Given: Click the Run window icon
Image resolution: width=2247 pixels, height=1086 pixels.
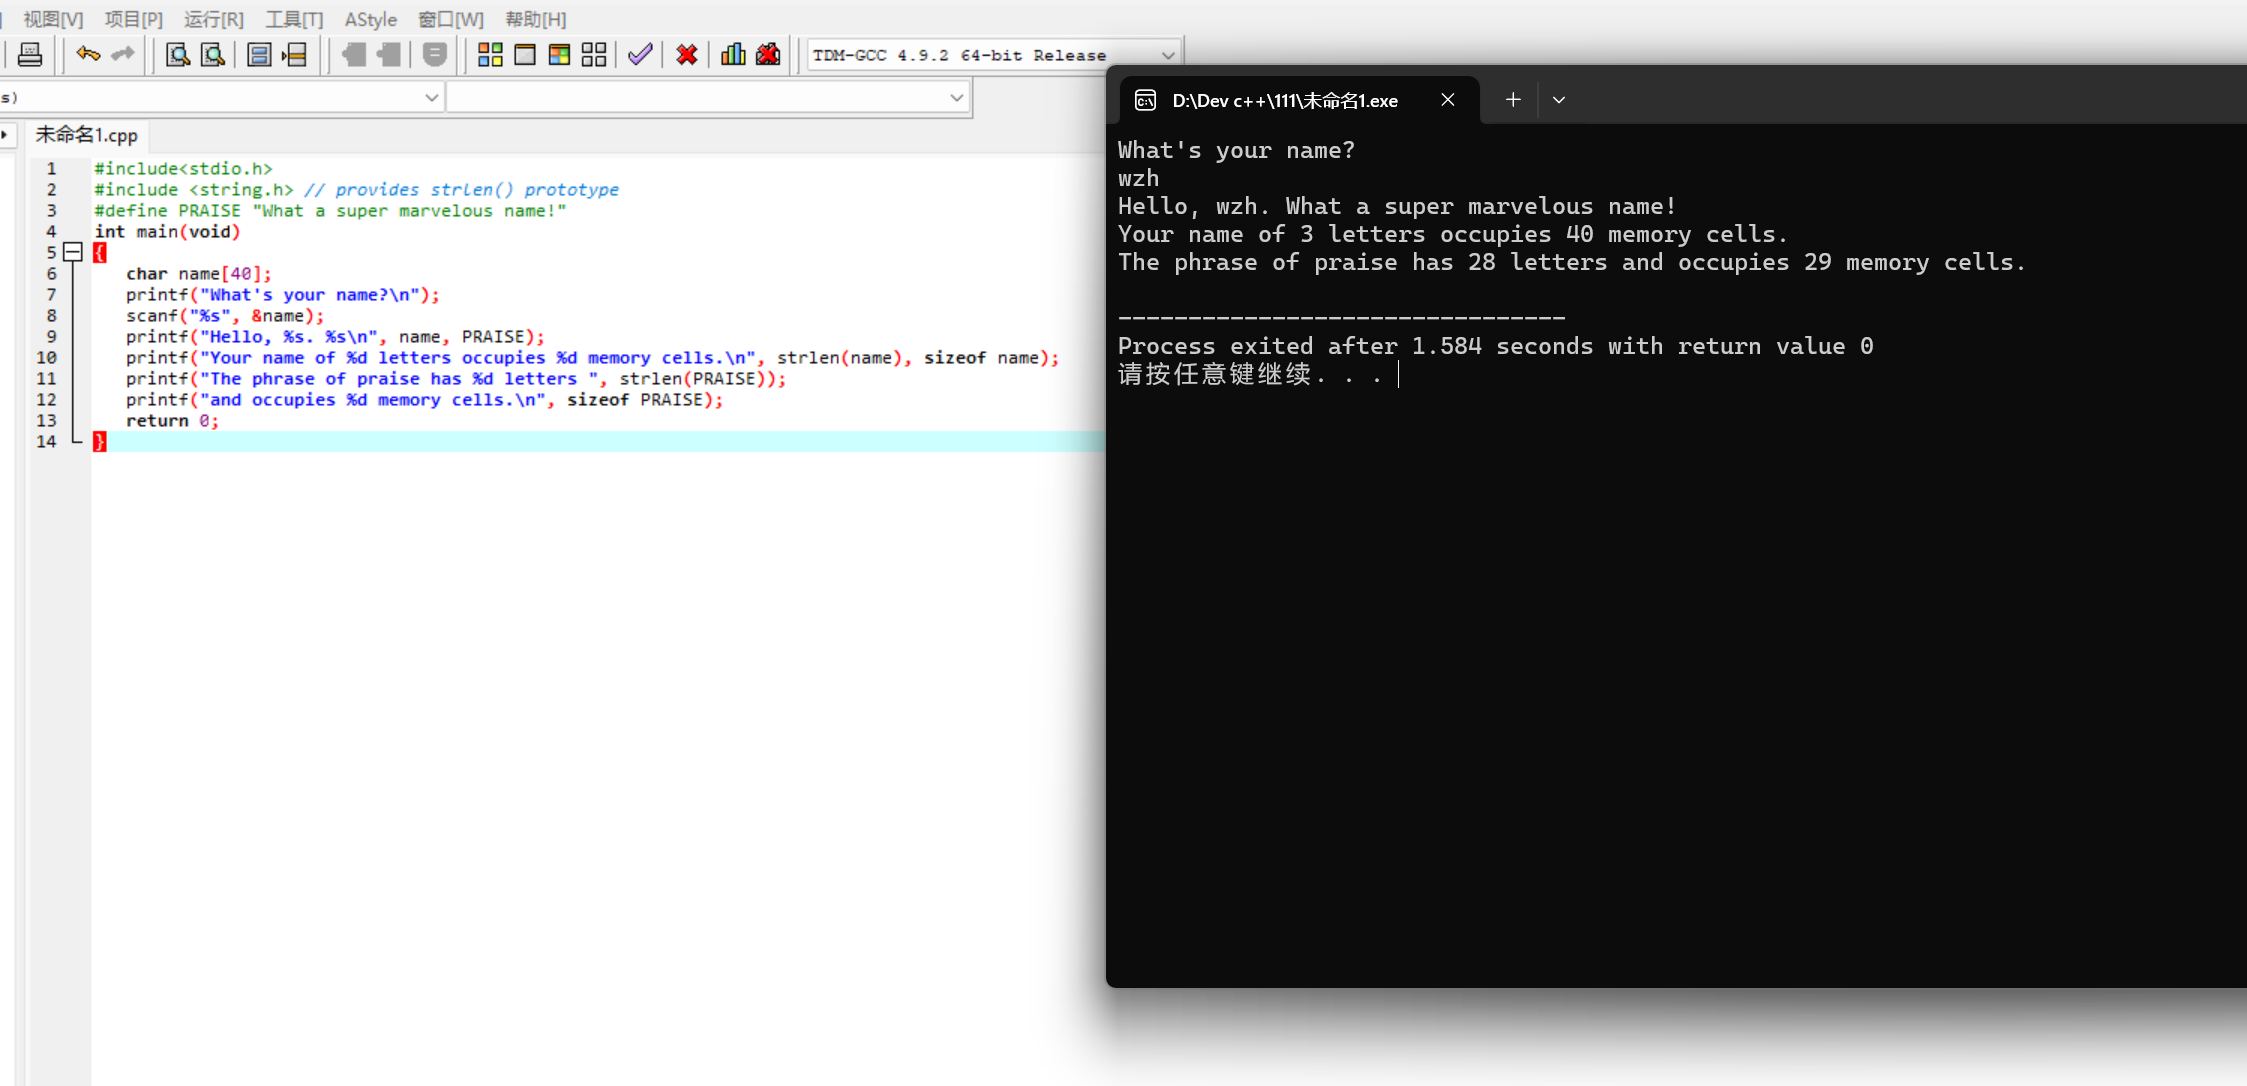Looking at the screenshot, I should [x=525, y=55].
